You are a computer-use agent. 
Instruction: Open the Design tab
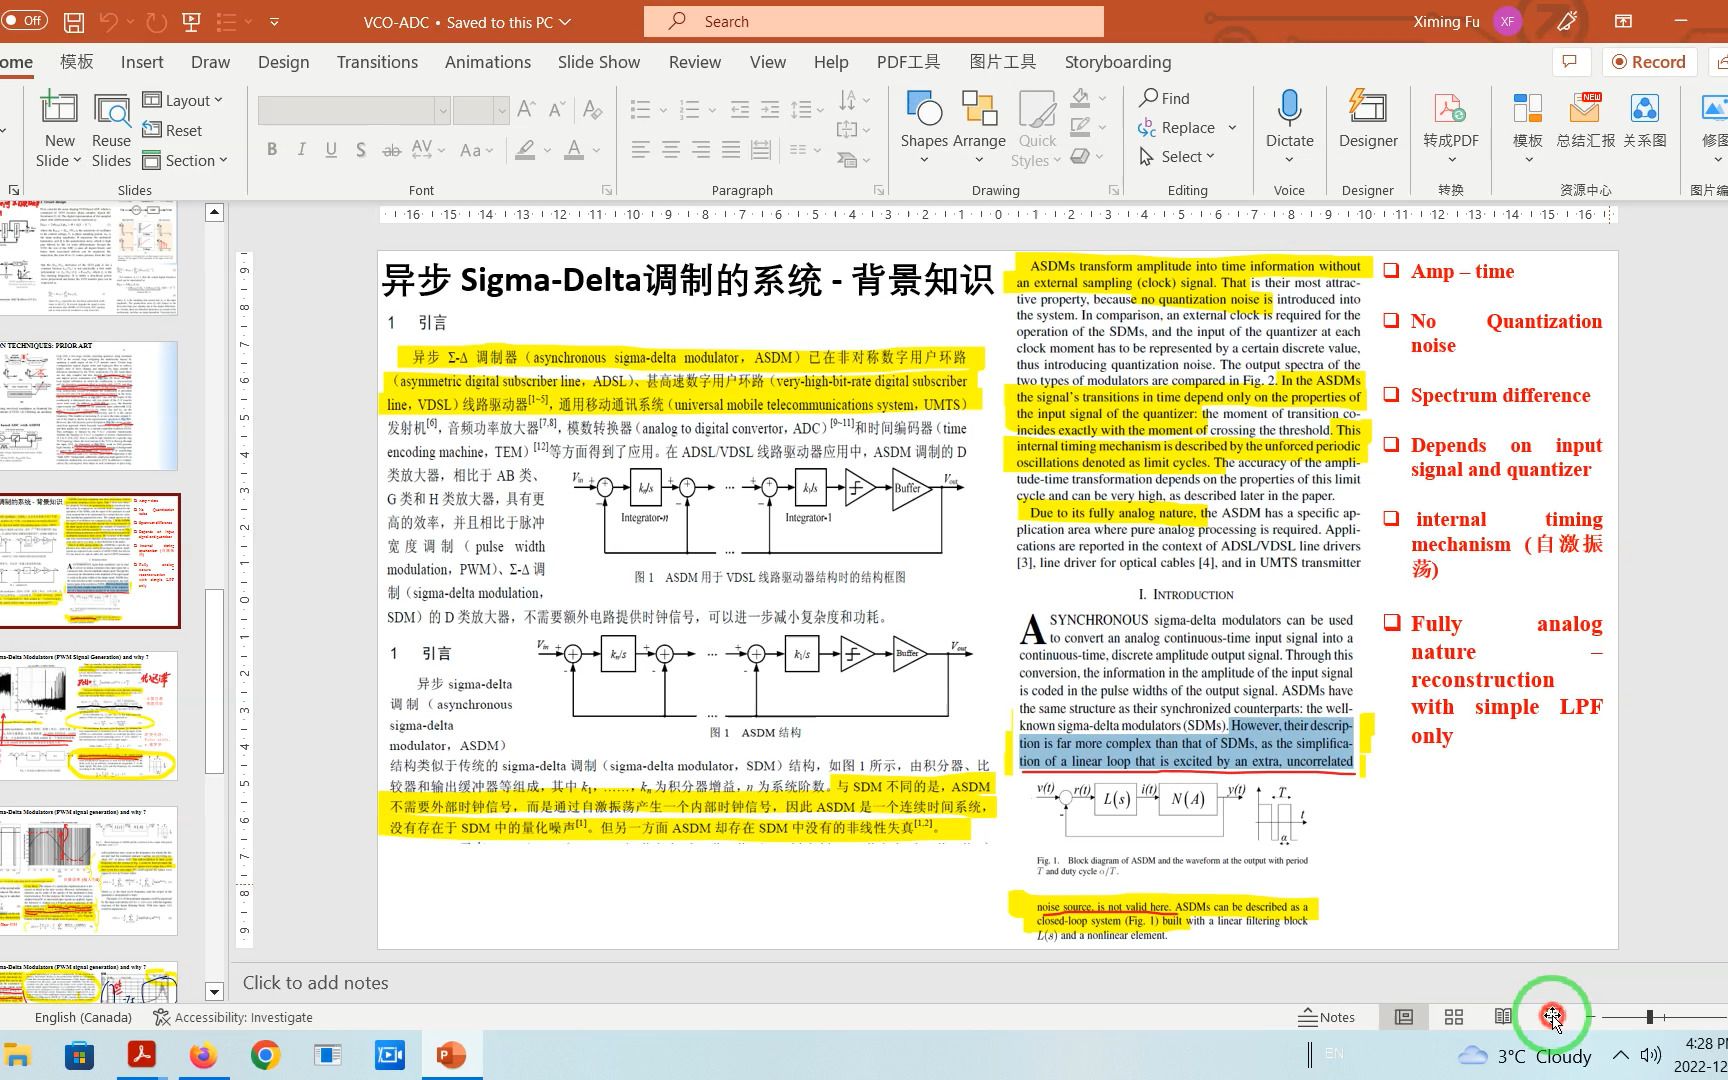pos(283,62)
